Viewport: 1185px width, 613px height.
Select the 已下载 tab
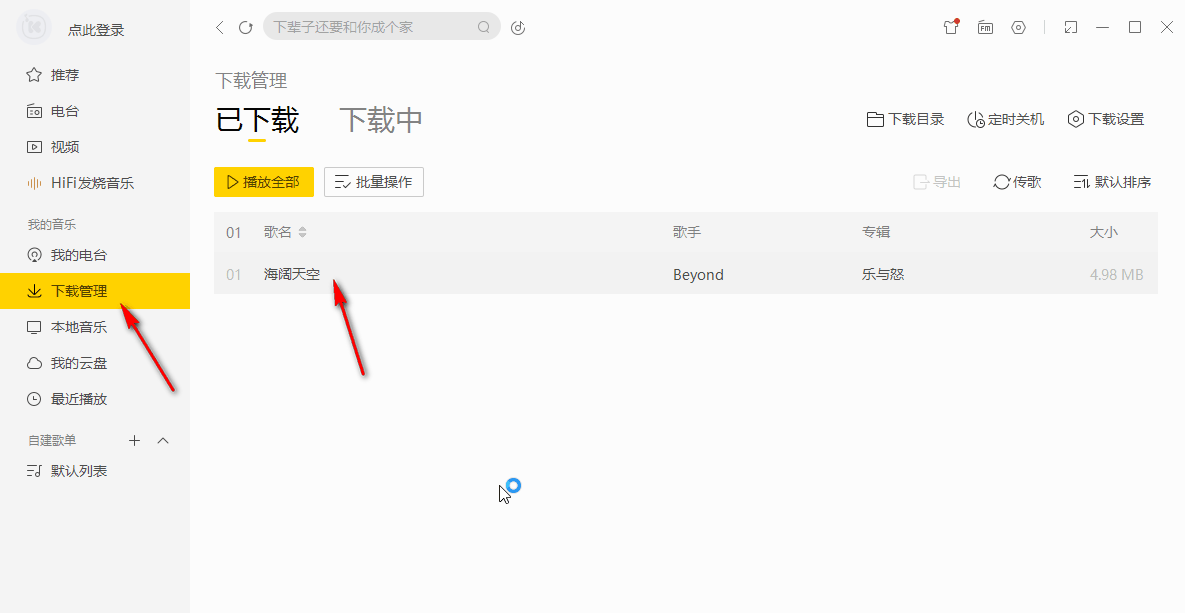point(257,120)
